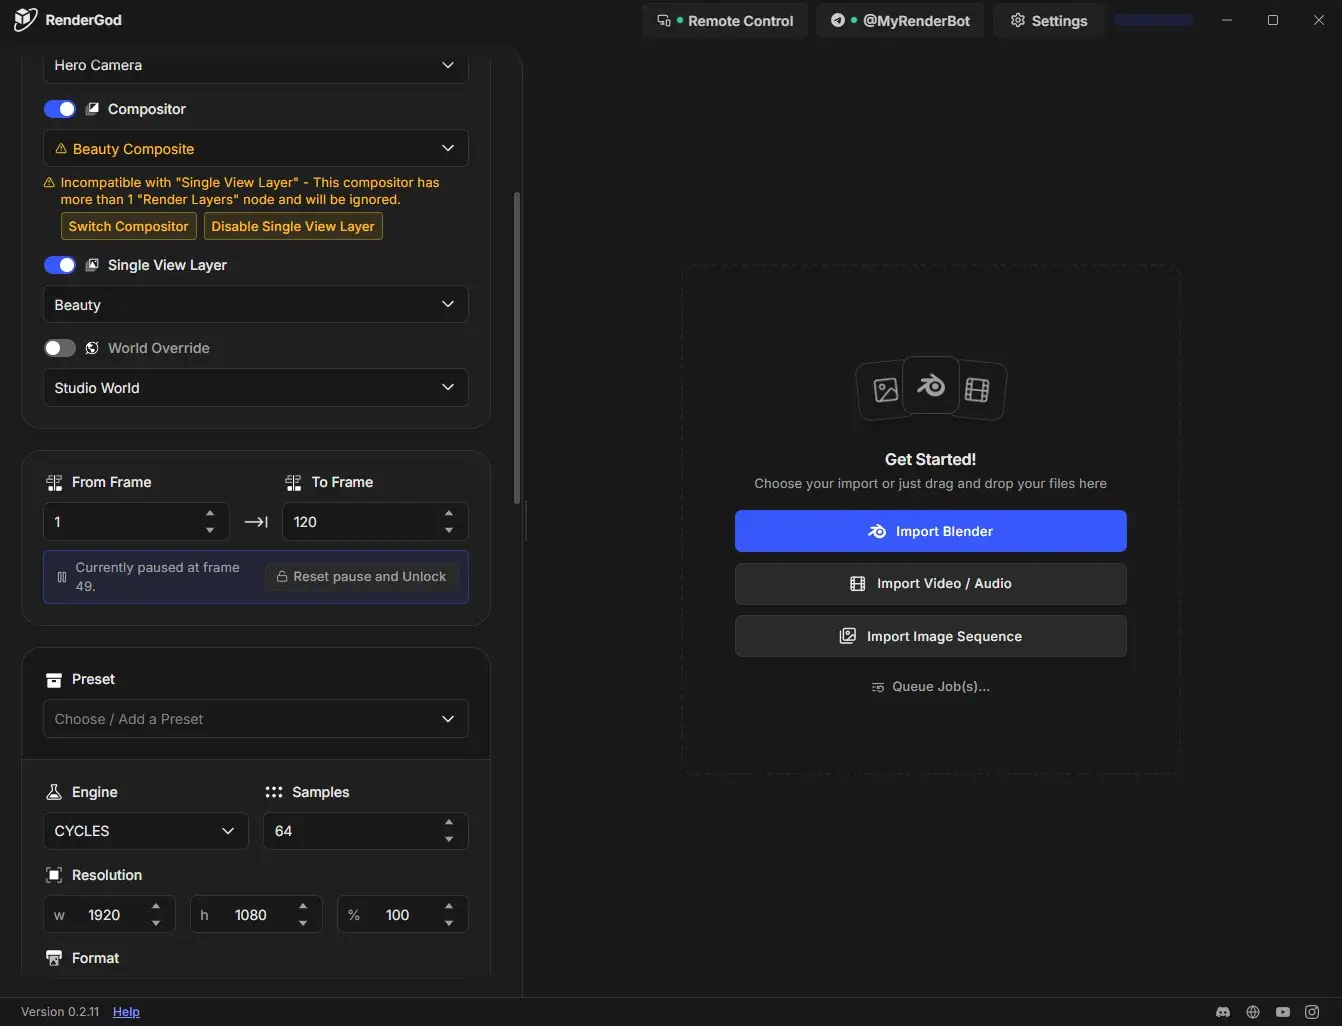The width and height of the screenshot is (1342, 1026).
Task: Open the YouTube icon in status bar
Action: pos(1283,1012)
